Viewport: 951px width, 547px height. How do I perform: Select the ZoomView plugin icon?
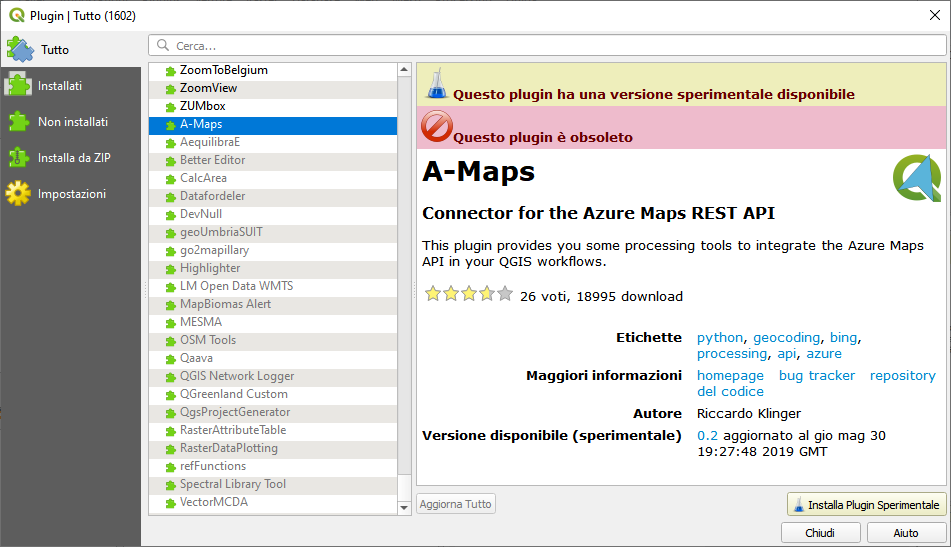[x=171, y=89]
